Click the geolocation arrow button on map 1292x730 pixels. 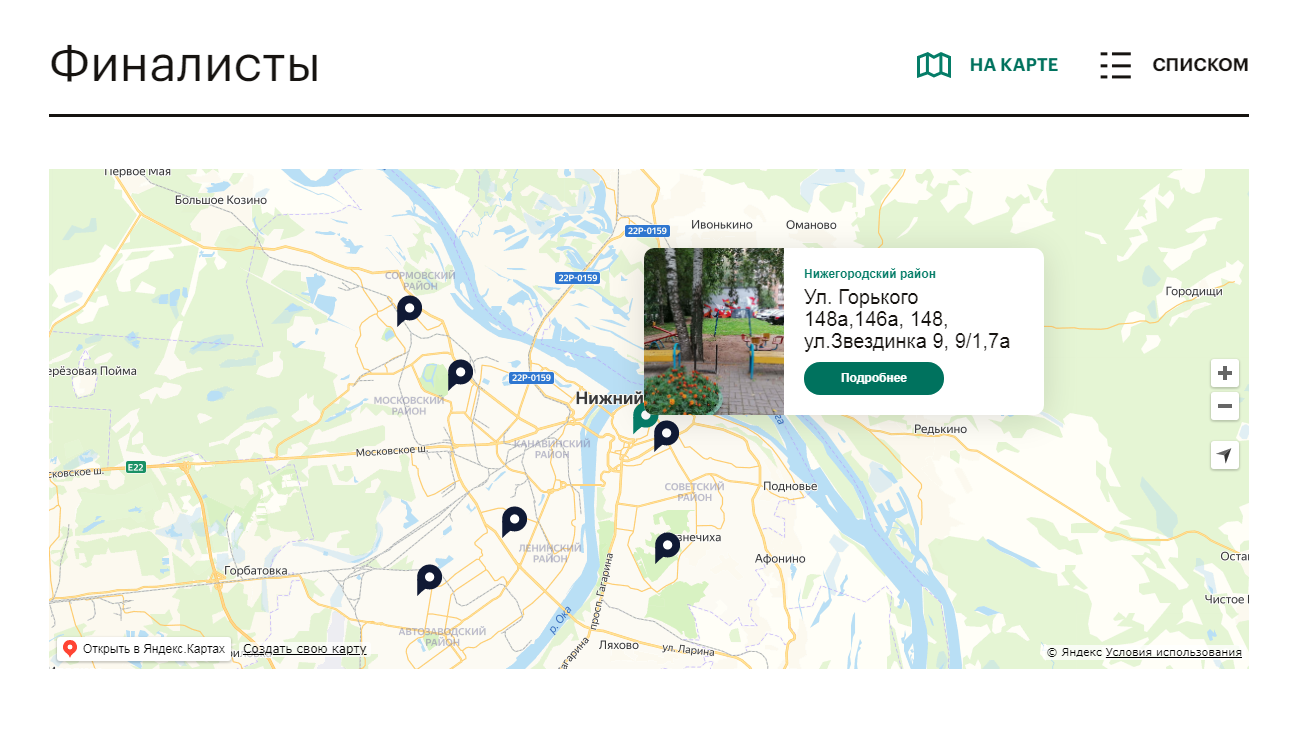pyautogui.click(x=1225, y=455)
